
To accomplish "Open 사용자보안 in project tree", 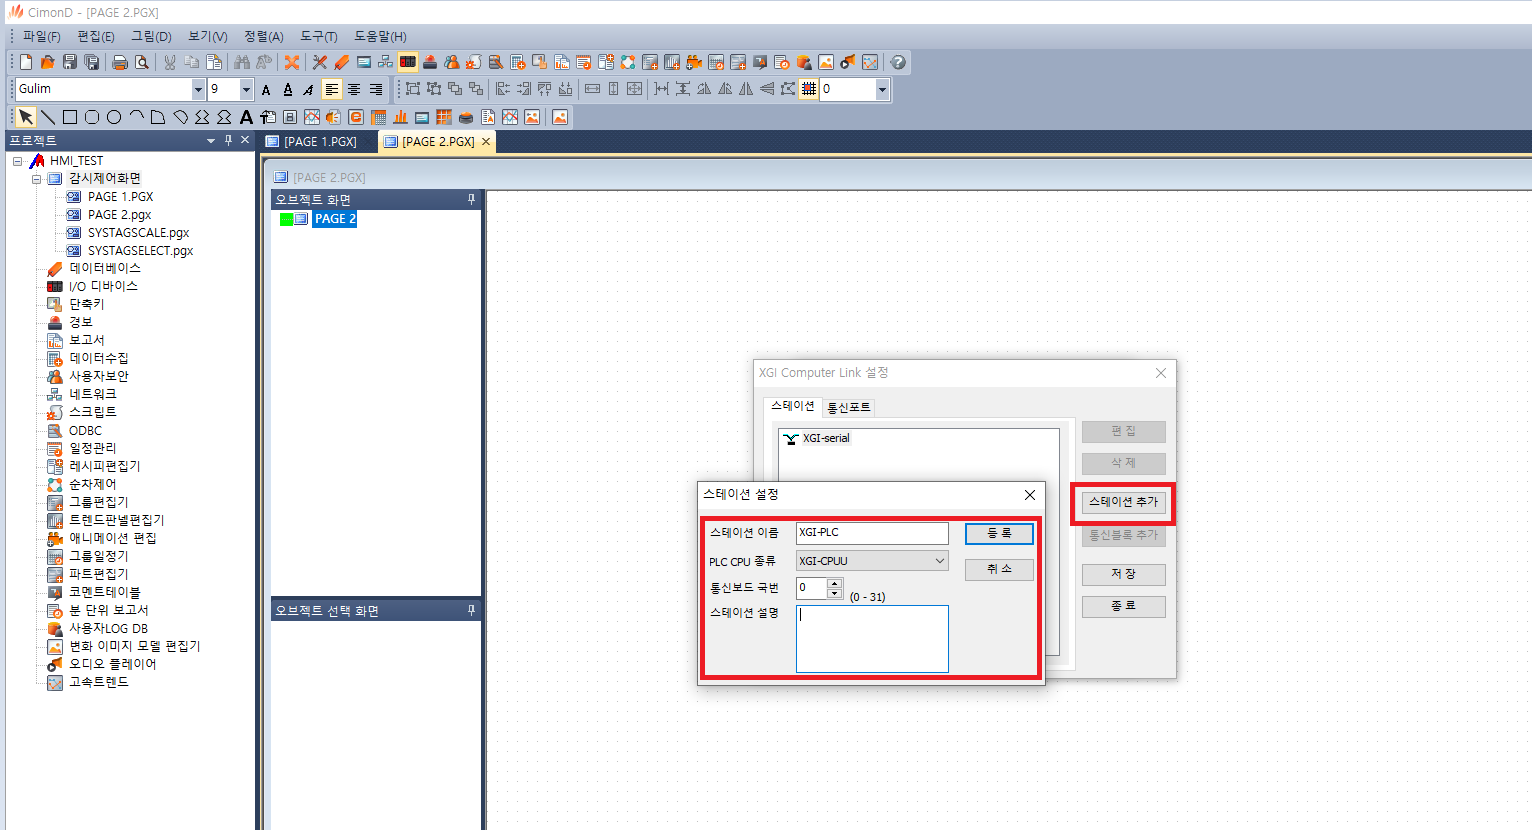I will (x=99, y=376).
